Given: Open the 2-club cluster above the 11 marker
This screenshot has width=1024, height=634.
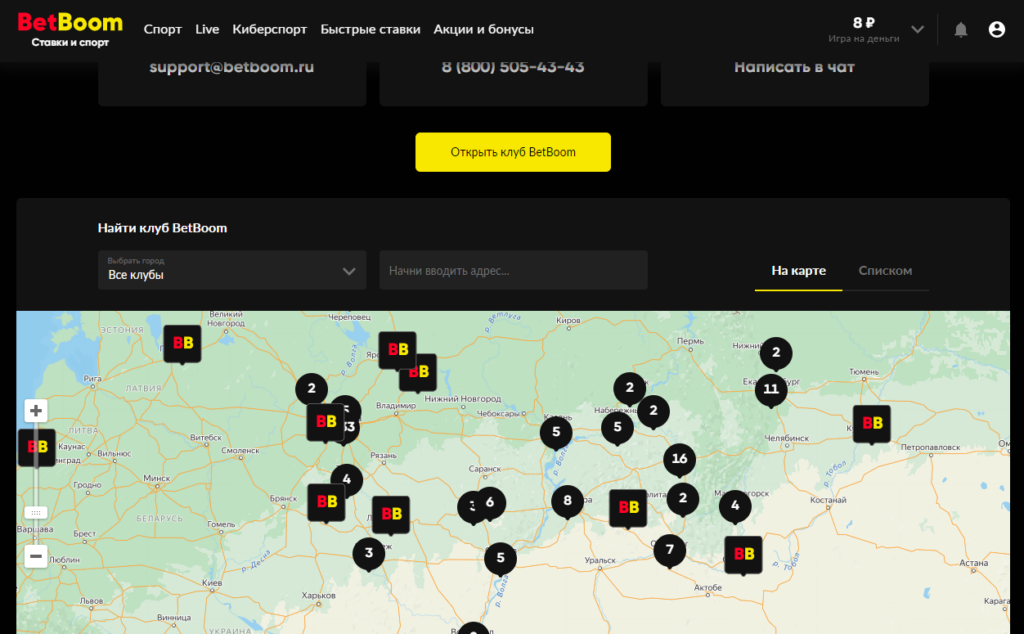Looking at the screenshot, I should tap(776, 353).
